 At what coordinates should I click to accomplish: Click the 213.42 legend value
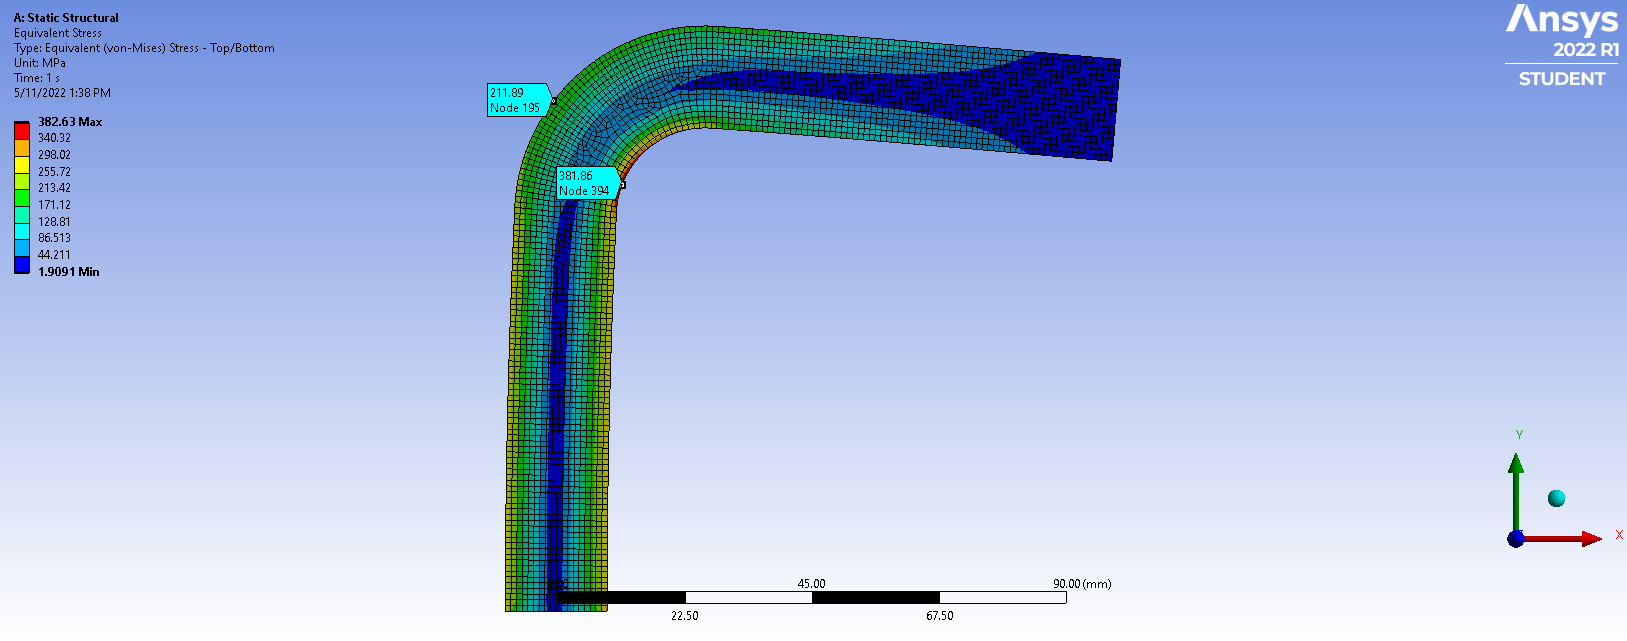[54, 188]
